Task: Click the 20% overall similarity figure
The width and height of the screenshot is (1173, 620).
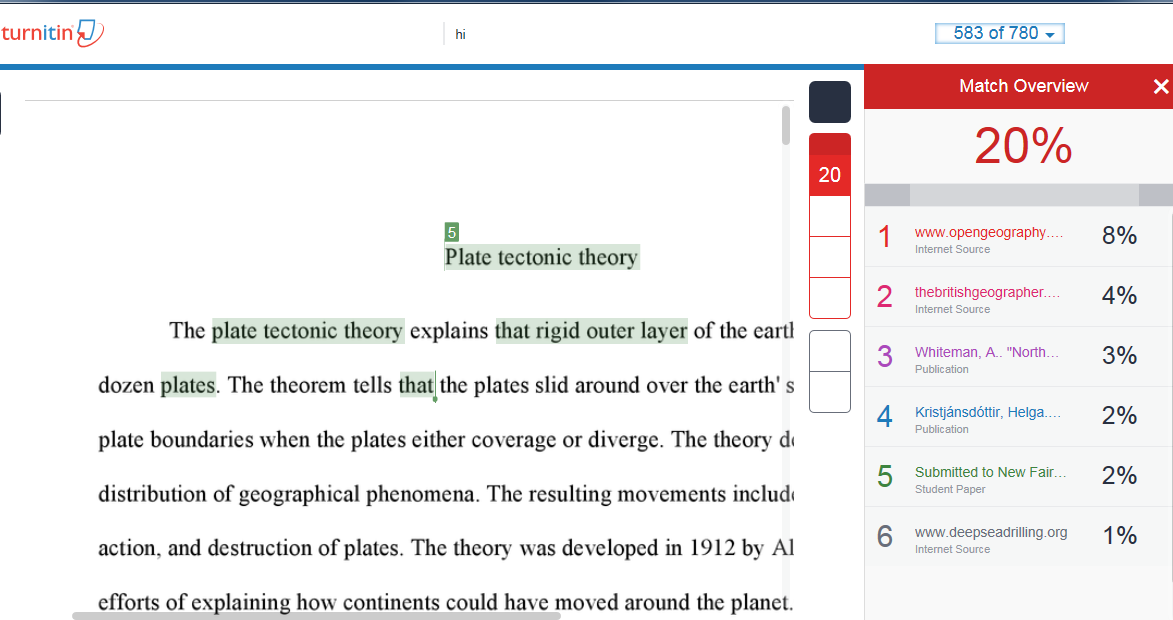Action: (1023, 146)
